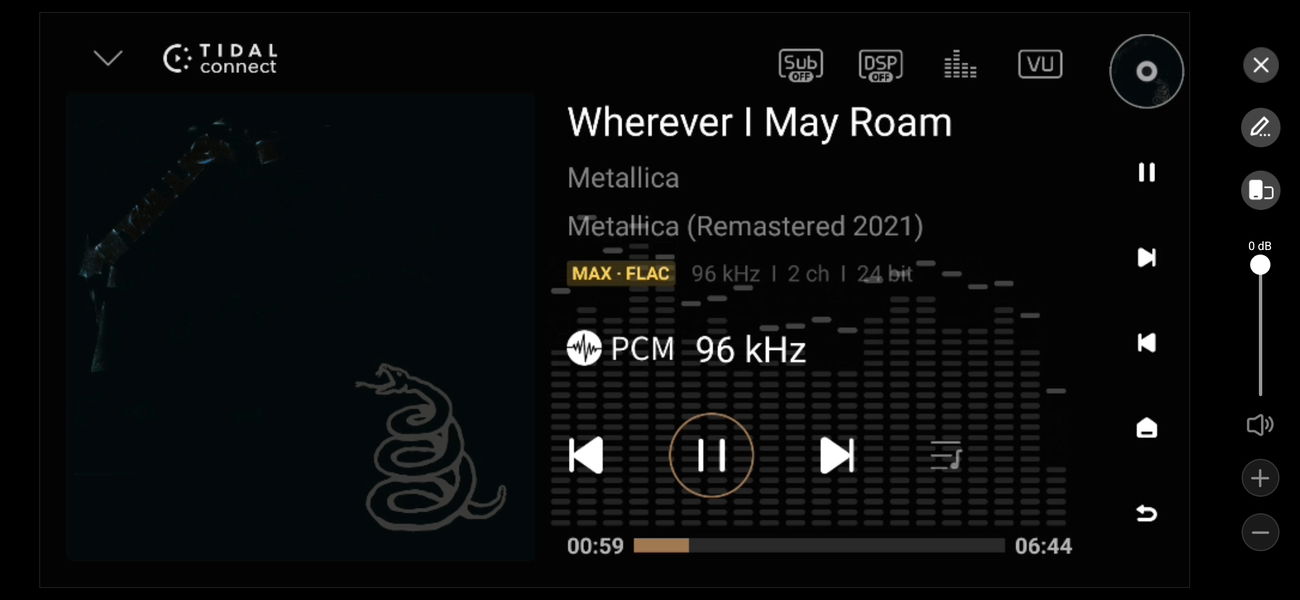
Task: Toggle the Sub OFF subwoofer switch
Action: coord(800,65)
